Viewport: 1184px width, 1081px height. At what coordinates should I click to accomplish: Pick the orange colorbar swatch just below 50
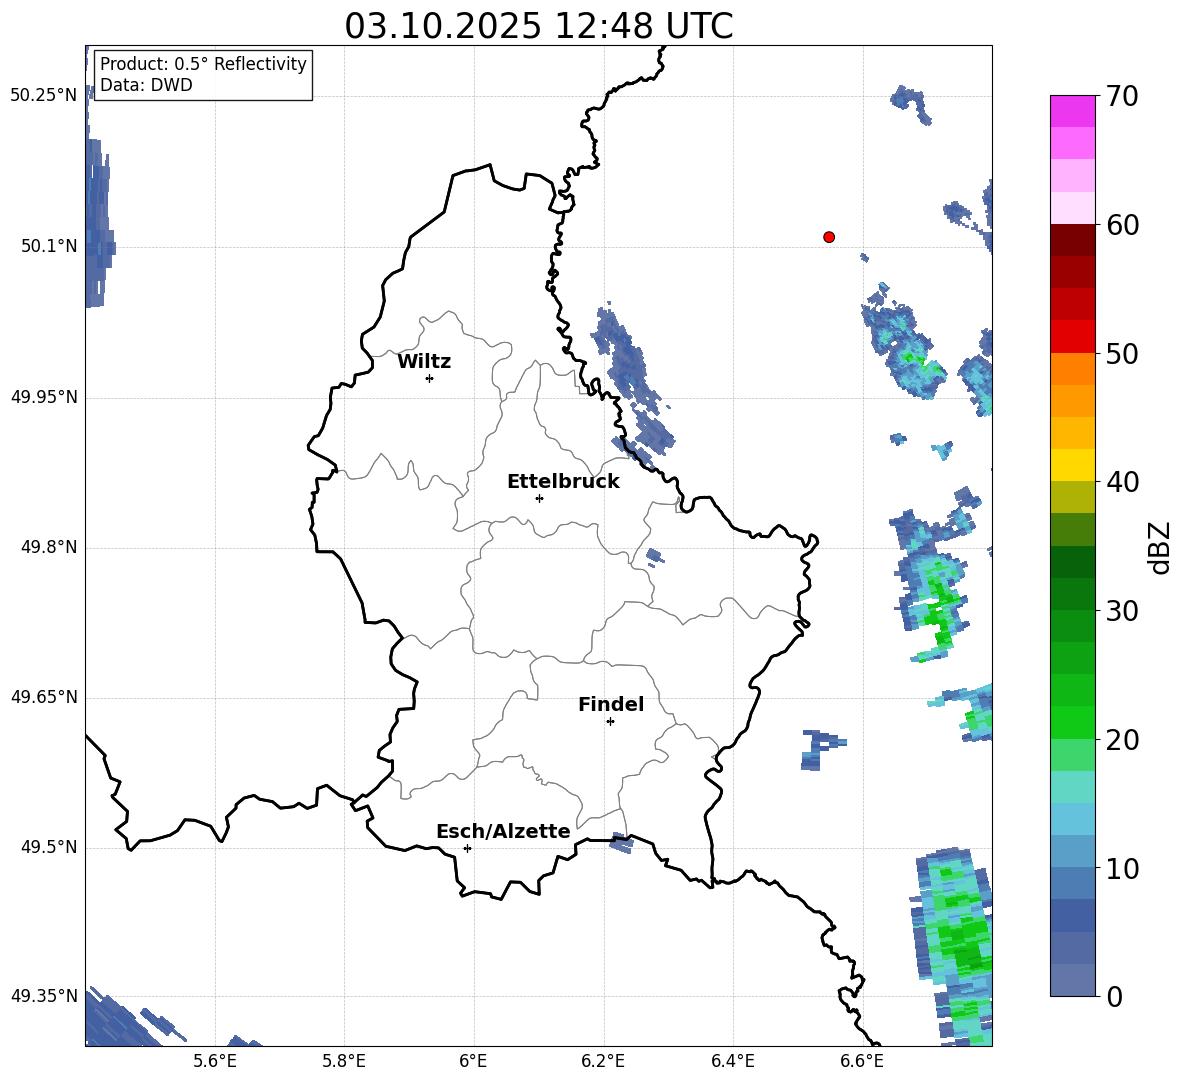(x=1072, y=369)
